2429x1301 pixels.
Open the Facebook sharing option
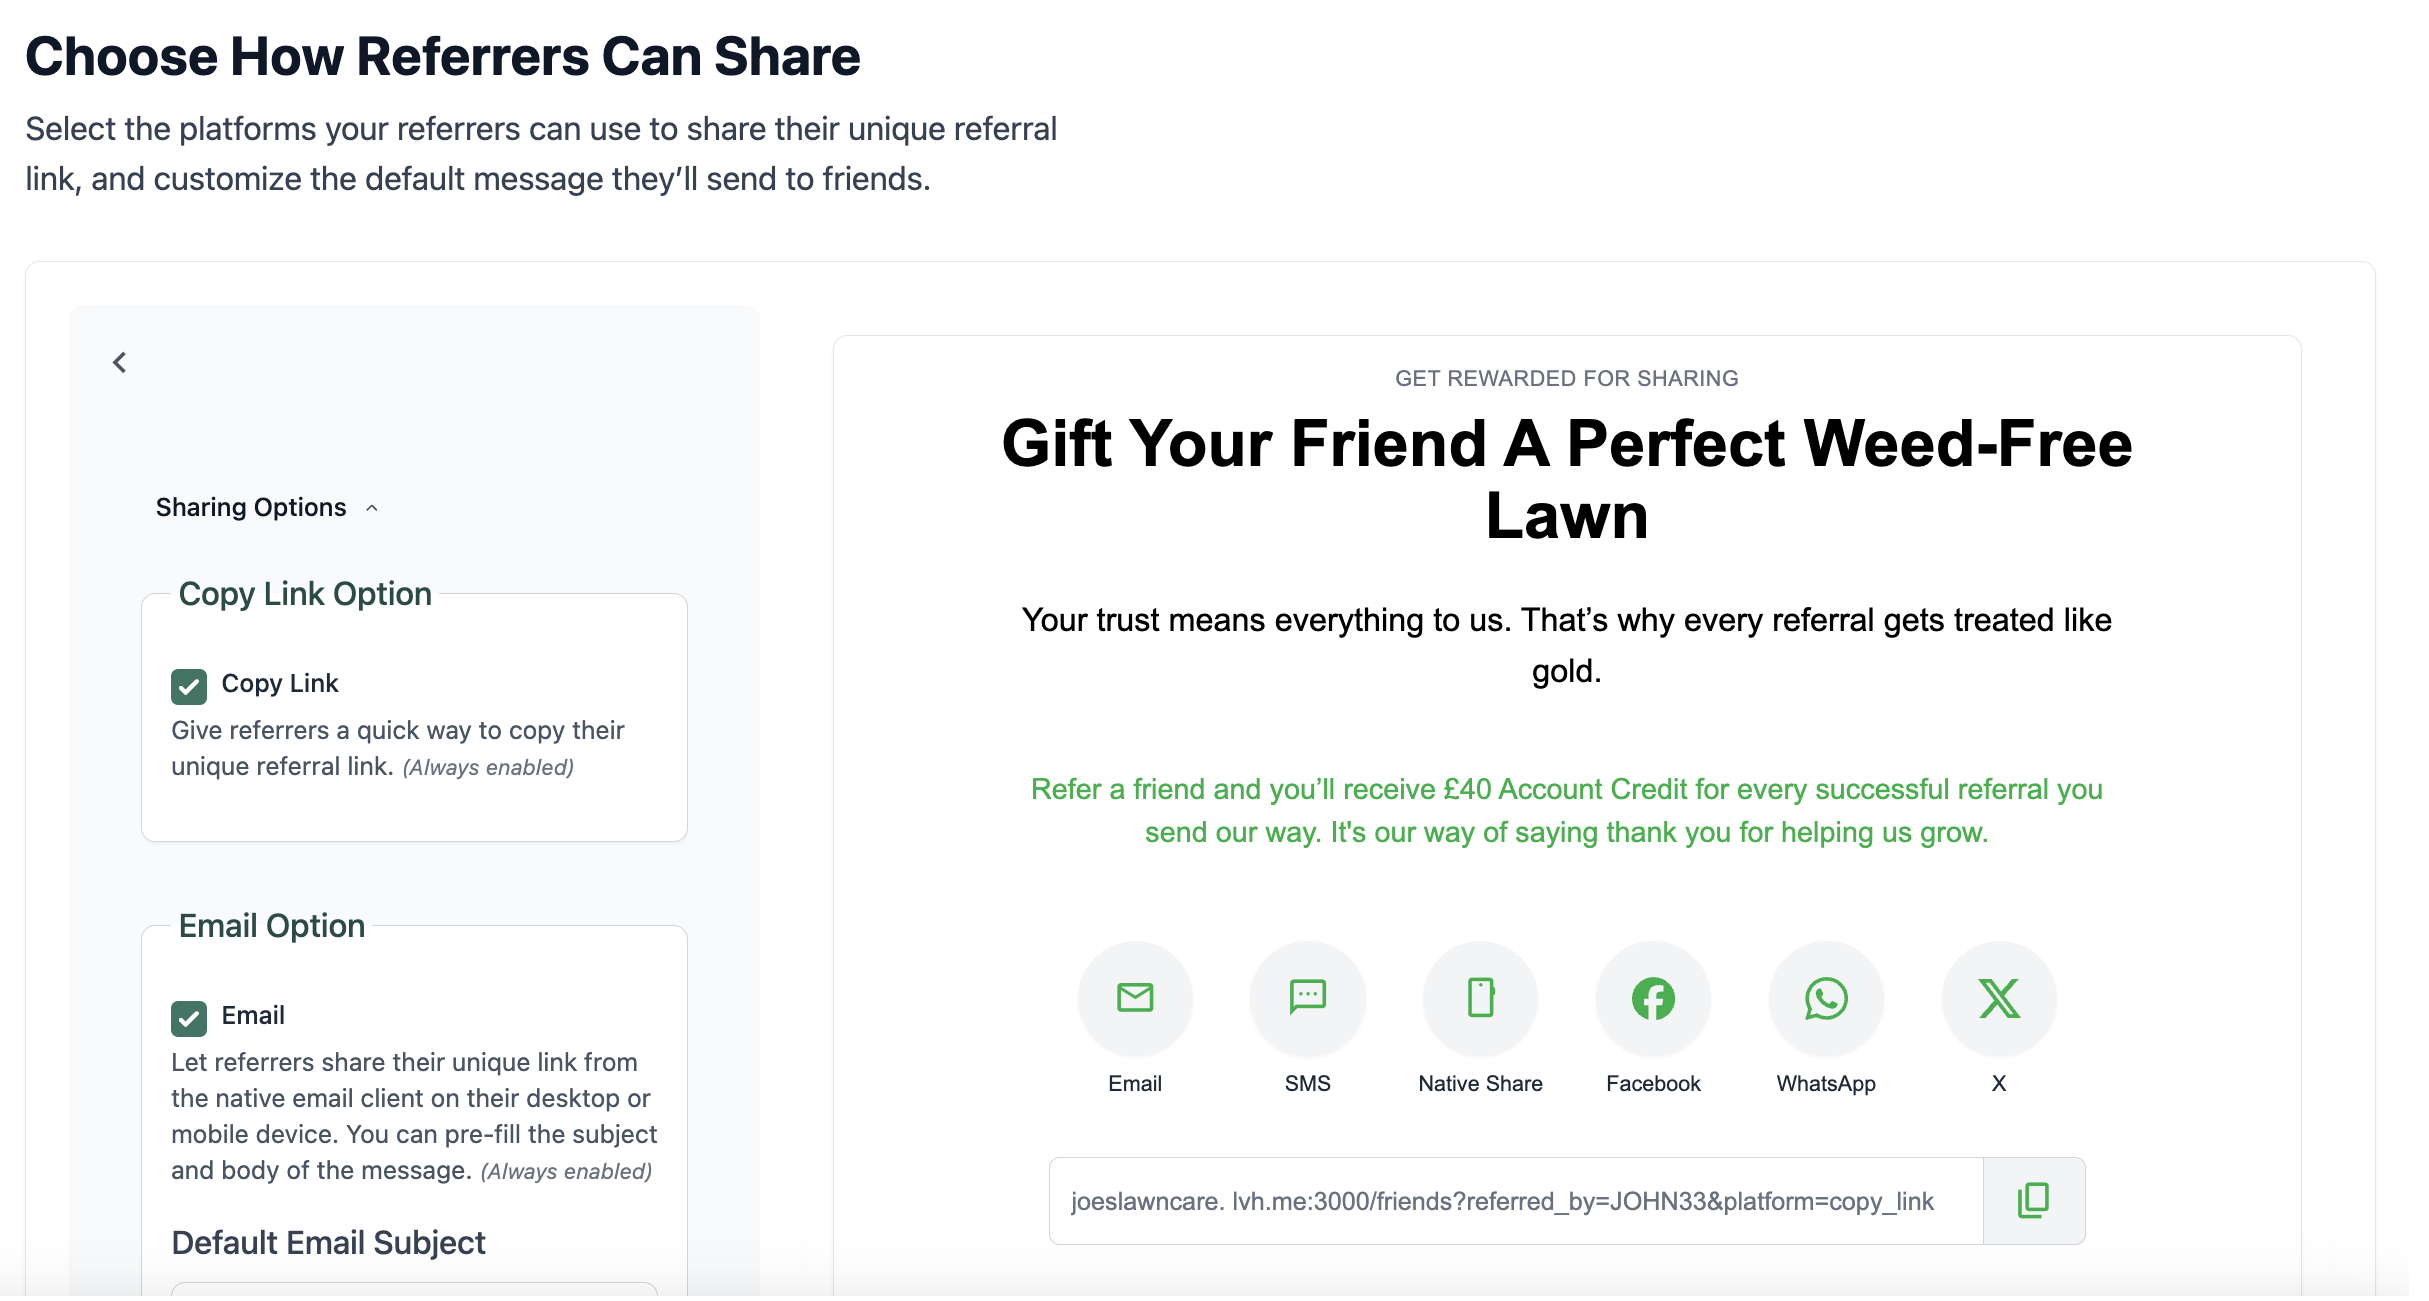click(x=1651, y=998)
